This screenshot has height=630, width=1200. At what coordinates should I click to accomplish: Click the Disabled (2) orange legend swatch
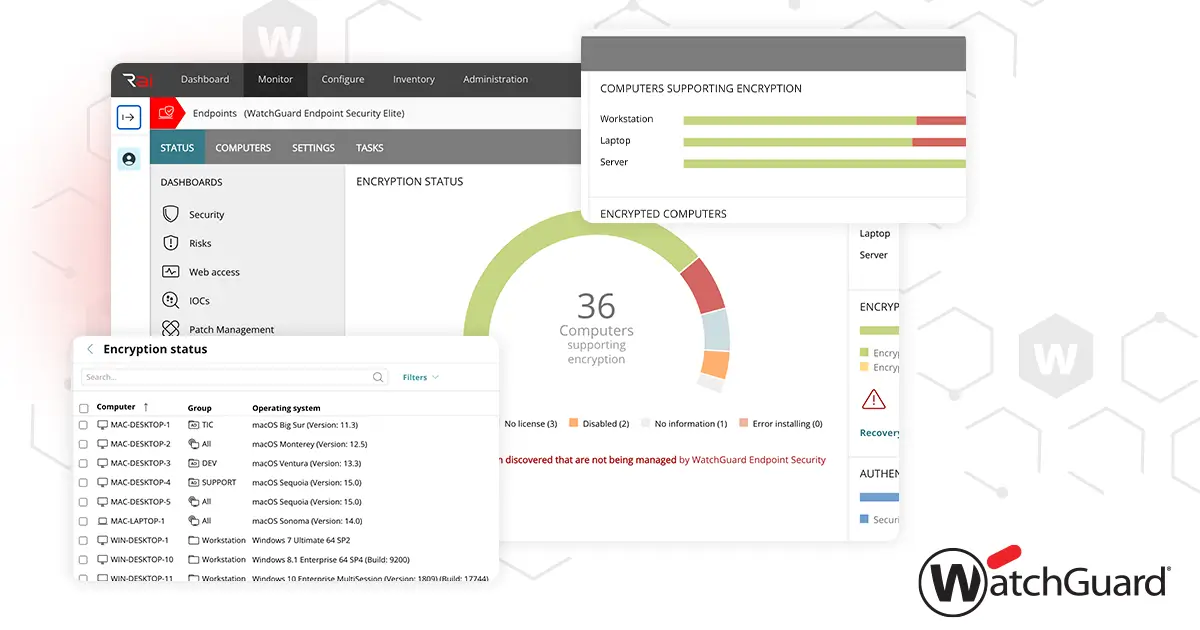click(574, 423)
